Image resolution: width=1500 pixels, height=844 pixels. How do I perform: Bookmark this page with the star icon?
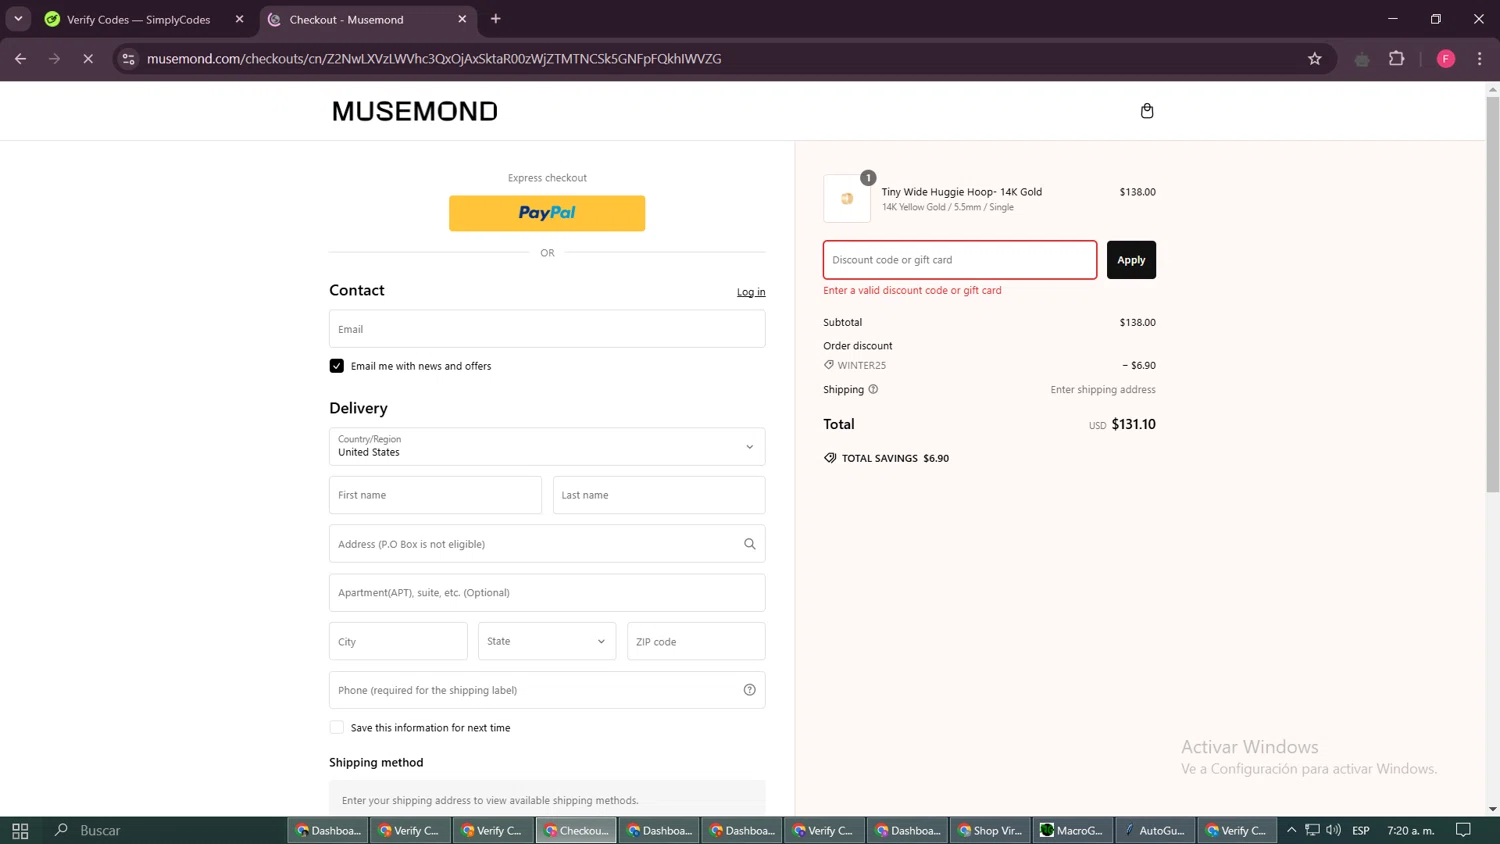click(x=1315, y=59)
